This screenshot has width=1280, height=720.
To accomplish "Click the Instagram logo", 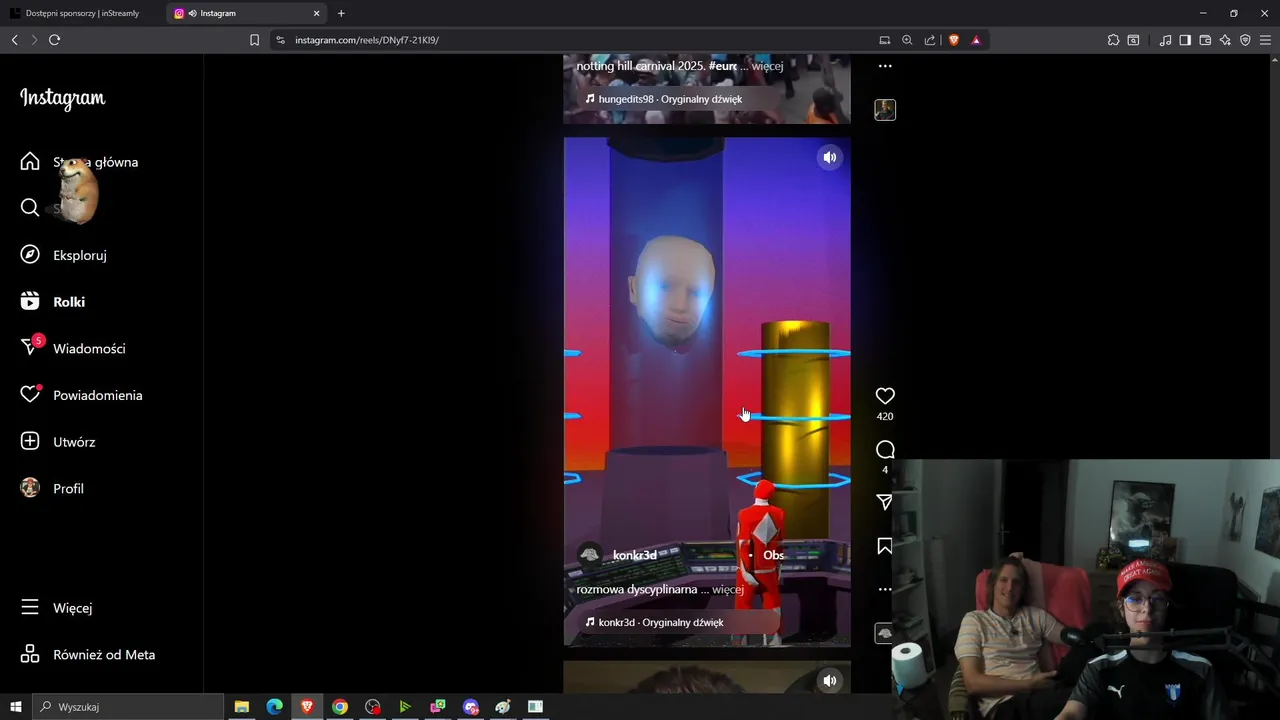I will click(62, 98).
